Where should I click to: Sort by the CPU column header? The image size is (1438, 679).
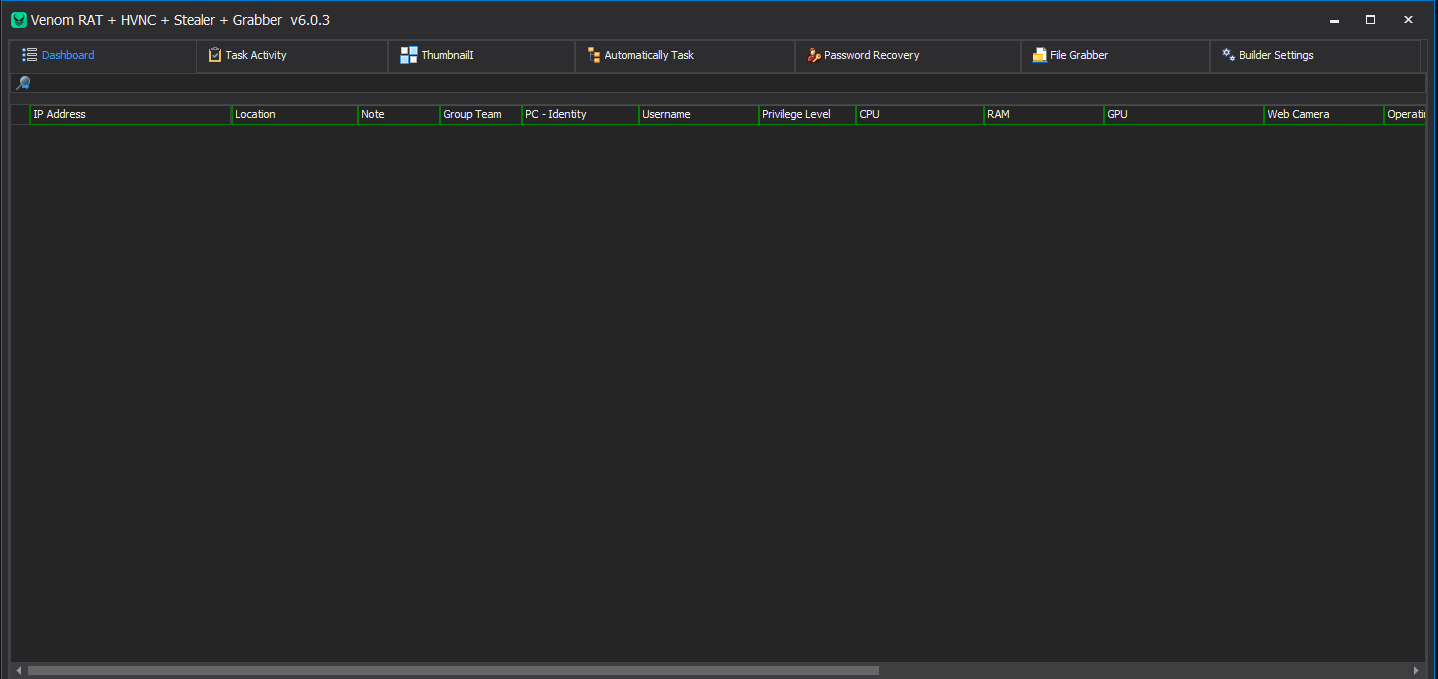coord(918,114)
